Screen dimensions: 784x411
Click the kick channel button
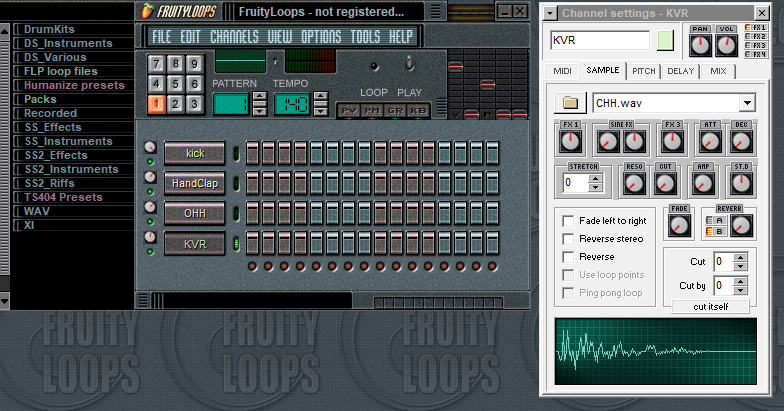coord(194,153)
